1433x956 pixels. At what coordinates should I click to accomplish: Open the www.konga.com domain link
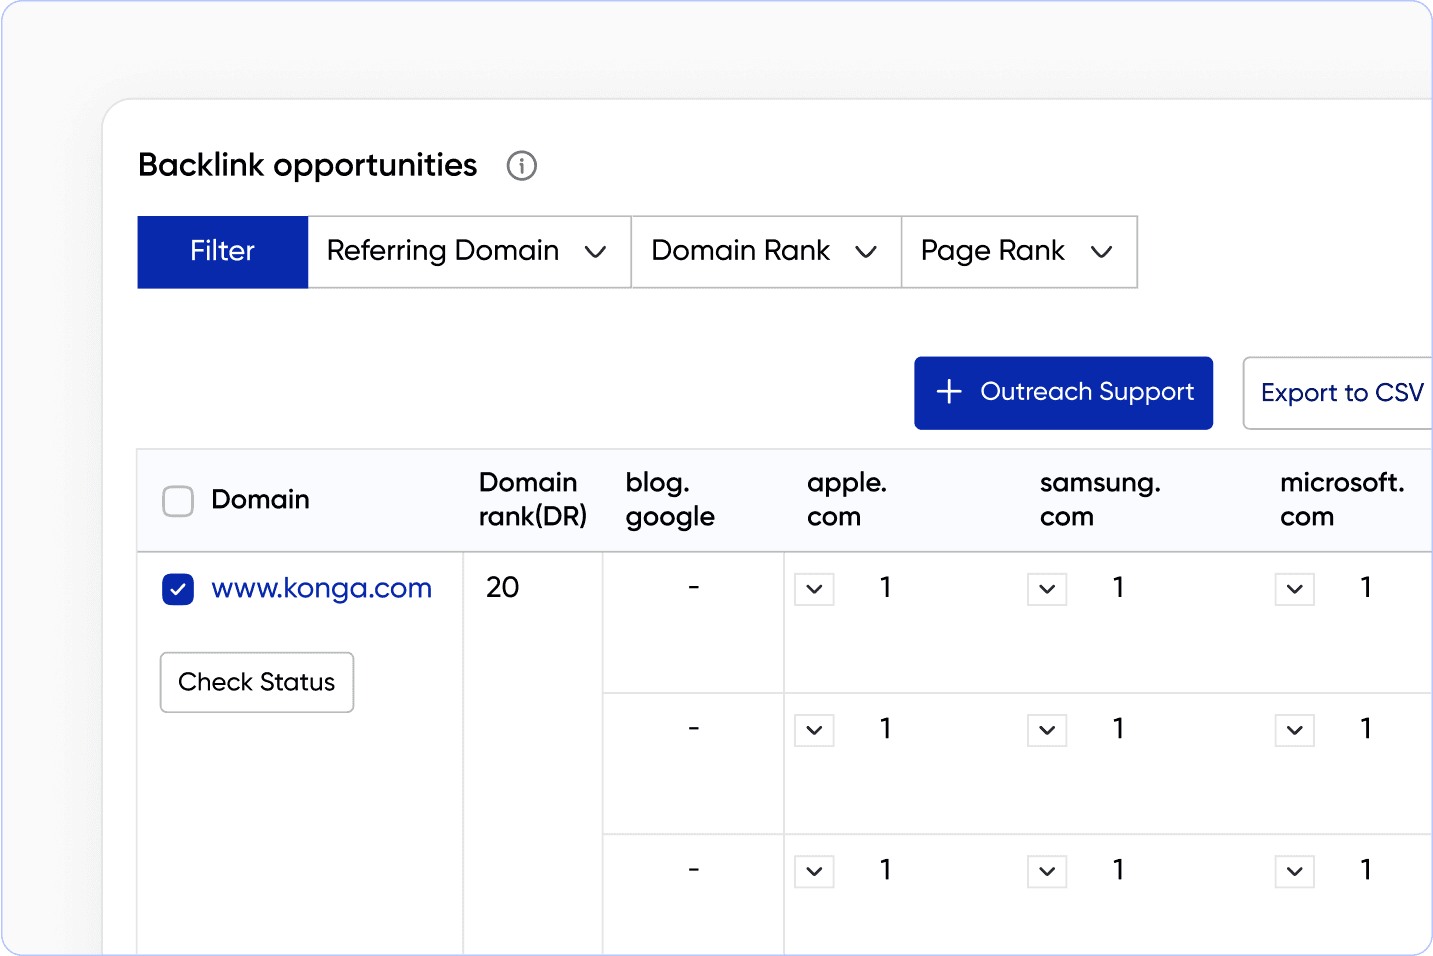(x=321, y=588)
